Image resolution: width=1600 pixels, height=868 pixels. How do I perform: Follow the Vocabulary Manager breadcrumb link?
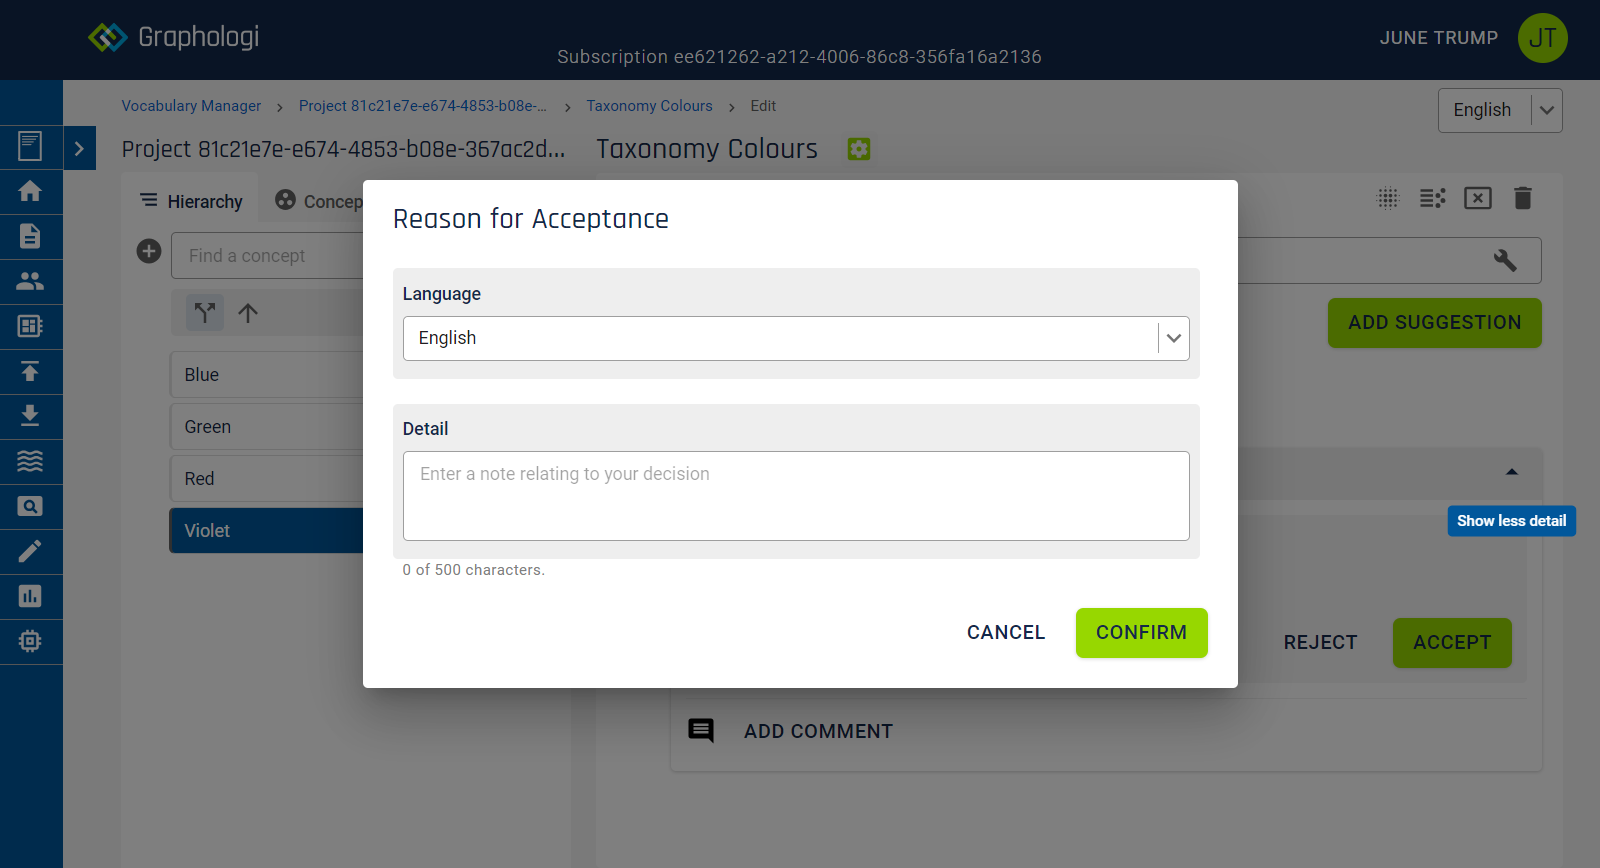[x=191, y=106]
